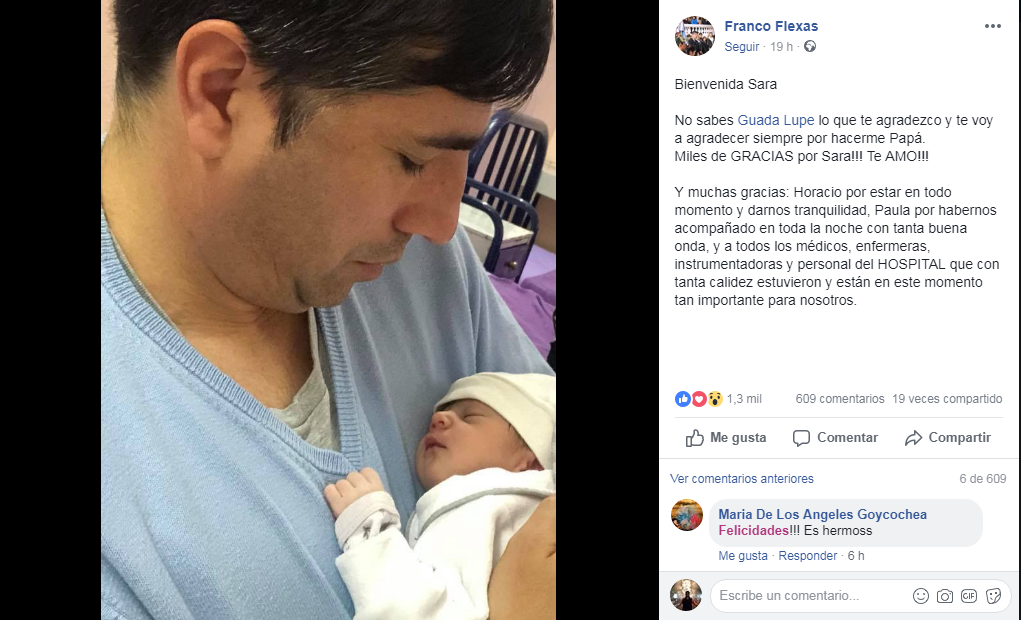Click the public globe privacy icon
1021x620 pixels.
809,46
